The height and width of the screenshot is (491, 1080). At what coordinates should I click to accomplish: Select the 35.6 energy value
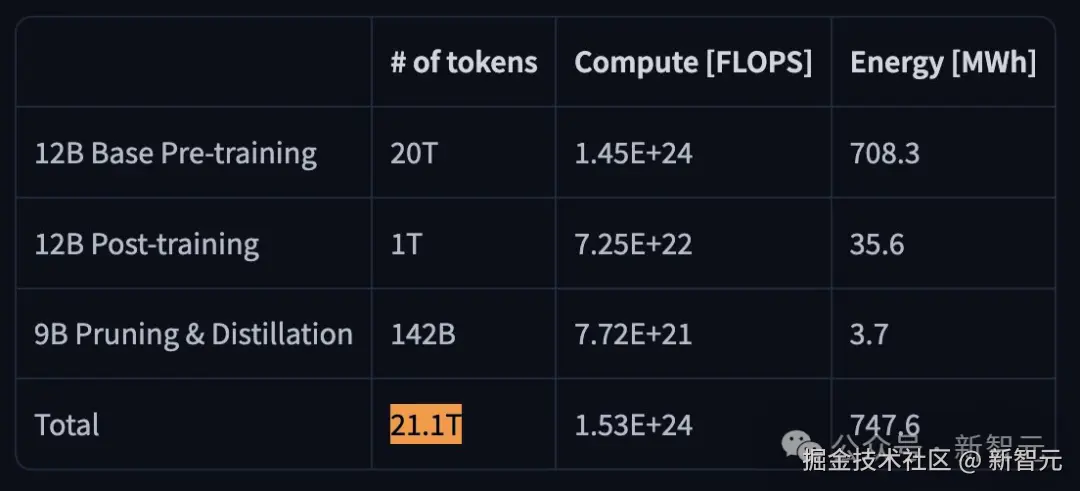point(876,244)
